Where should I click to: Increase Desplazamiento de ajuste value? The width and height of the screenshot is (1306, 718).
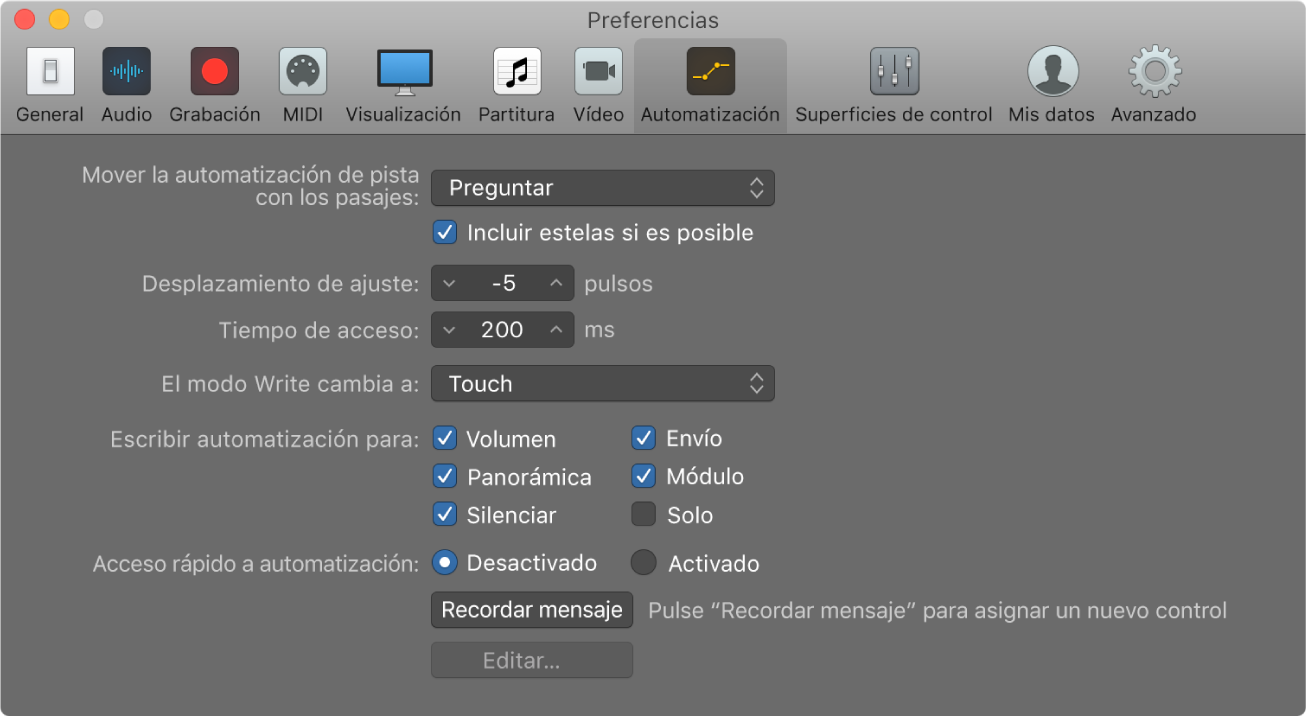(x=556, y=284)
